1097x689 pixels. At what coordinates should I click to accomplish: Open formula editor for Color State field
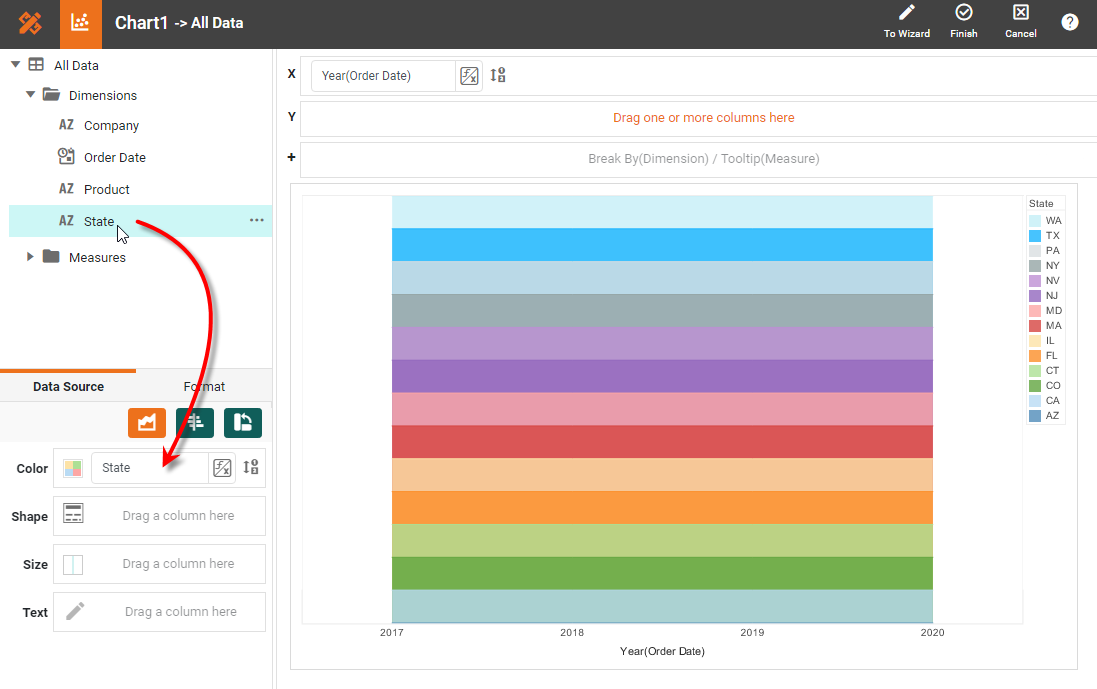(222, 467)
